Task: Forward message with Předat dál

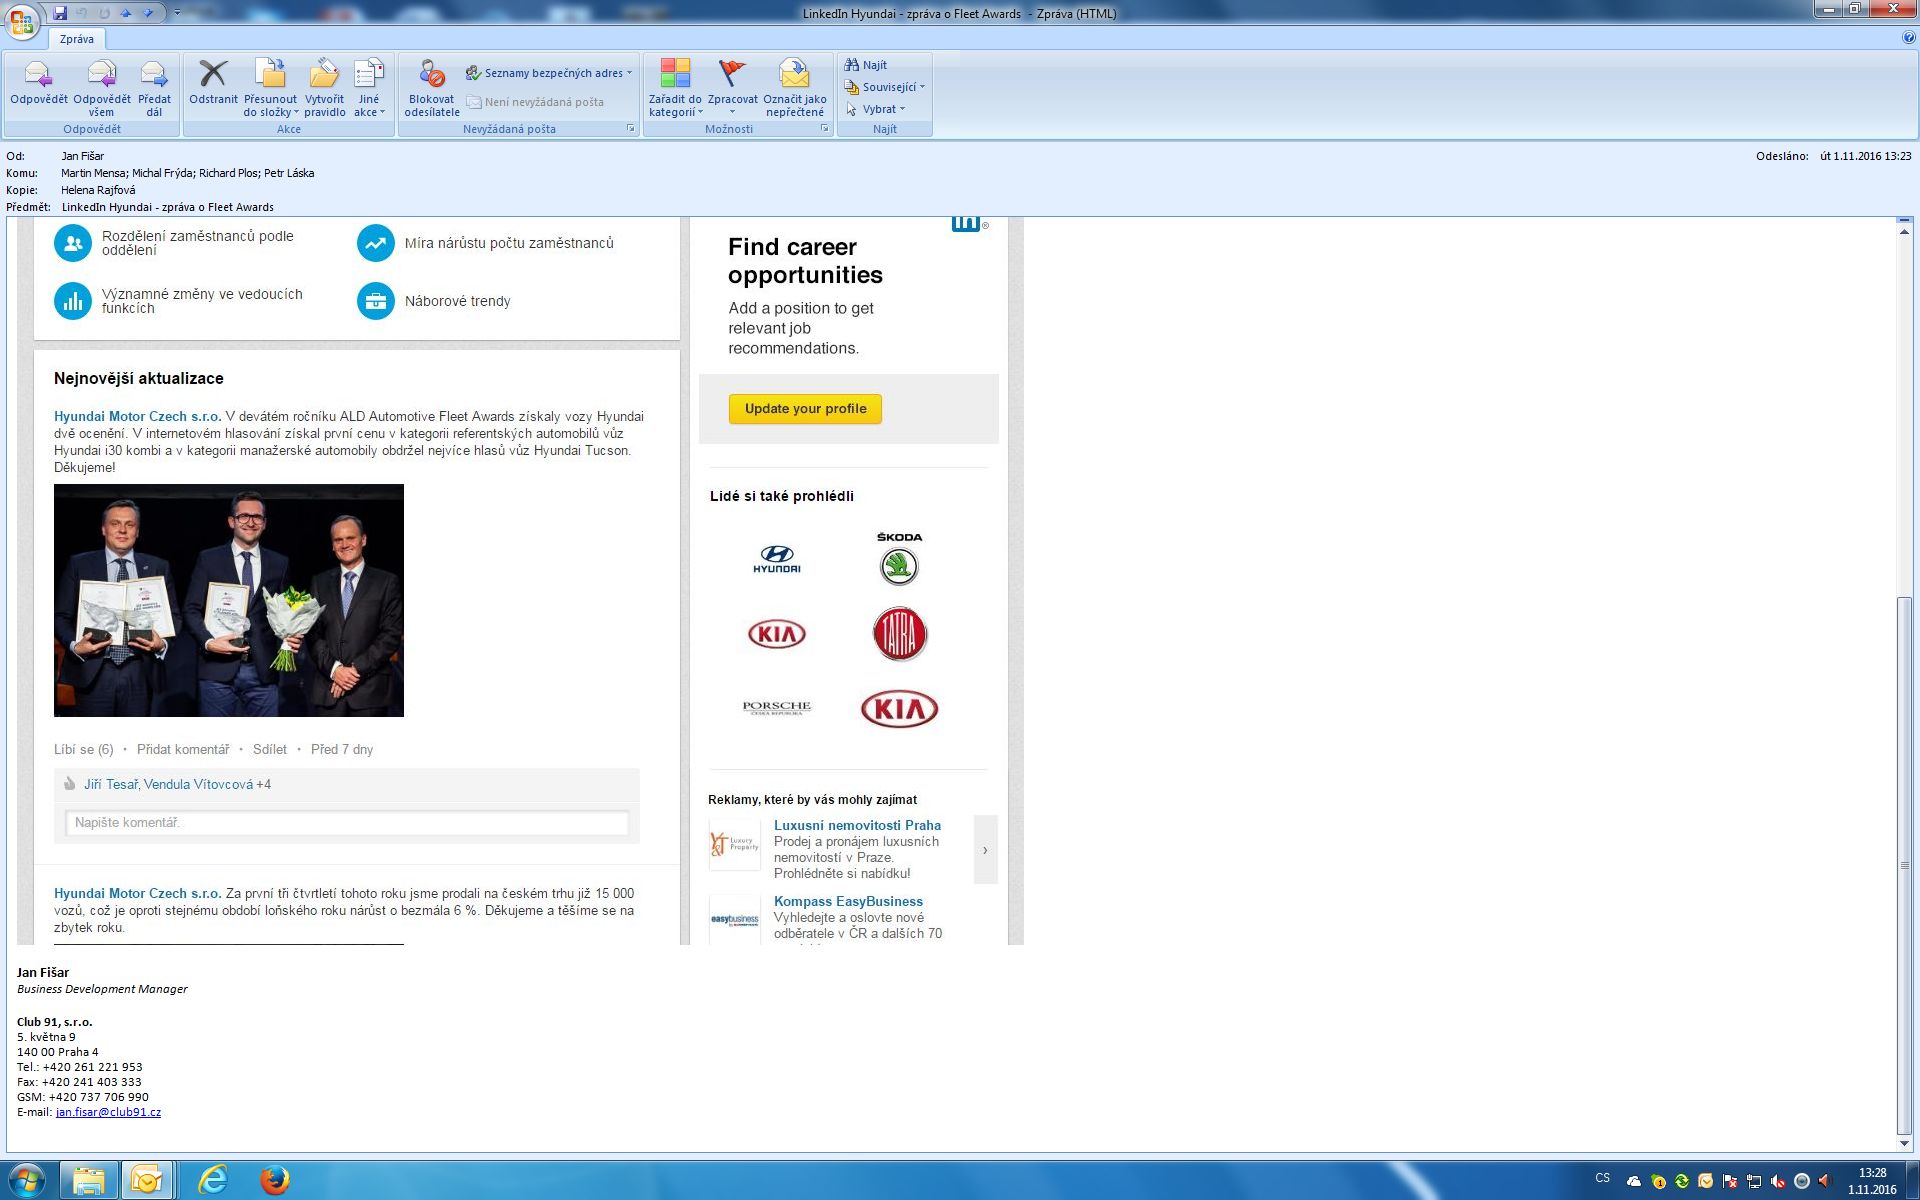Action: [x=154, y=87]
